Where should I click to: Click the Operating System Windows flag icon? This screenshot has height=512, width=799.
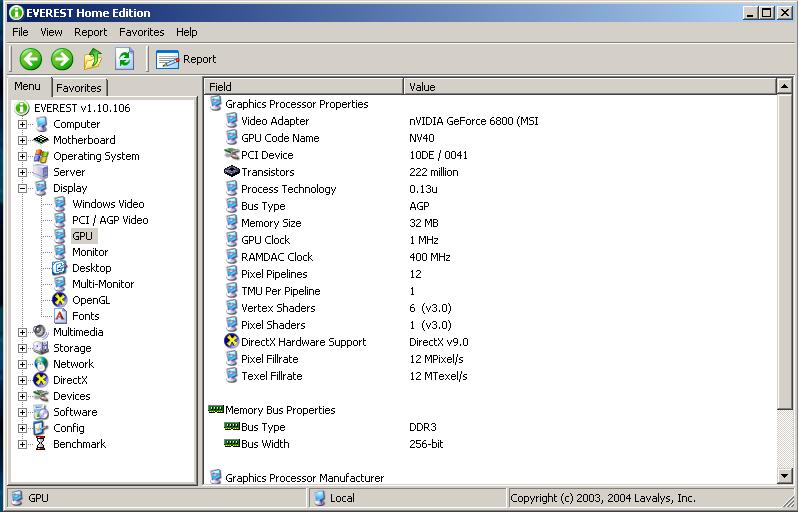click(x=41, y=156)
